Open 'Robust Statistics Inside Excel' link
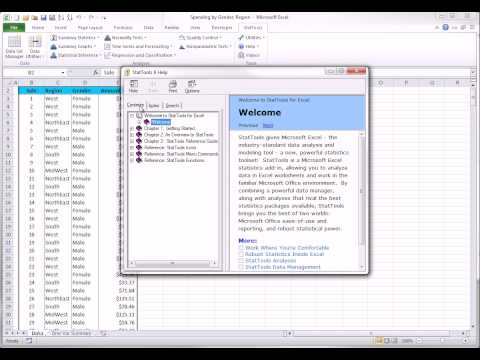Screen dimensions: 480x360 coord(284,254)
